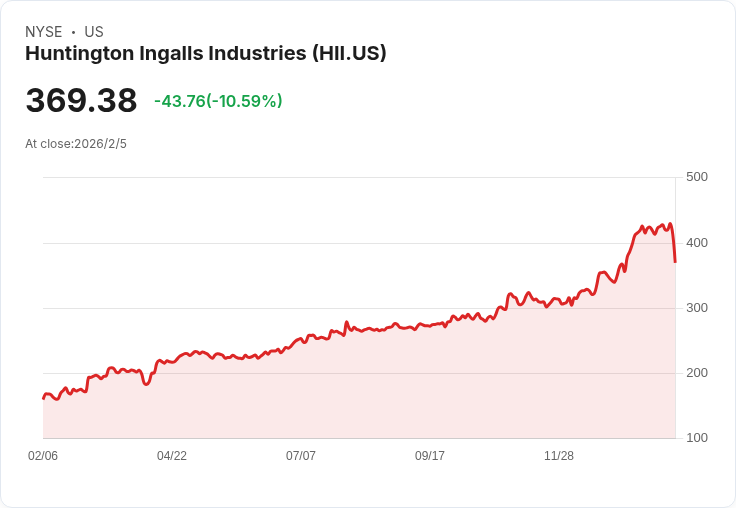Screen dimensions: 736x508
Task: Click the red line above the 07/07 label
Action: (301, 339)
